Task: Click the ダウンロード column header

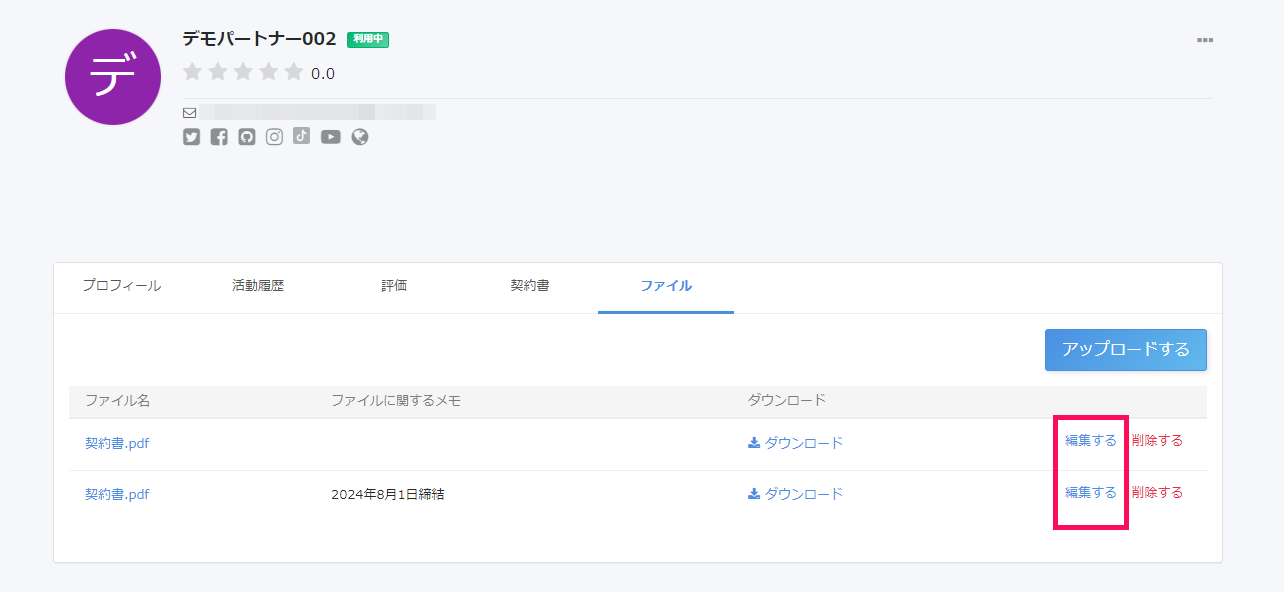Action: click(x=787, y=401)
